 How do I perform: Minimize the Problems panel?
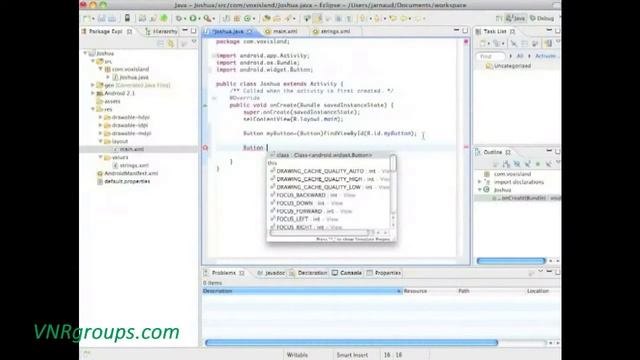[549, 271]
